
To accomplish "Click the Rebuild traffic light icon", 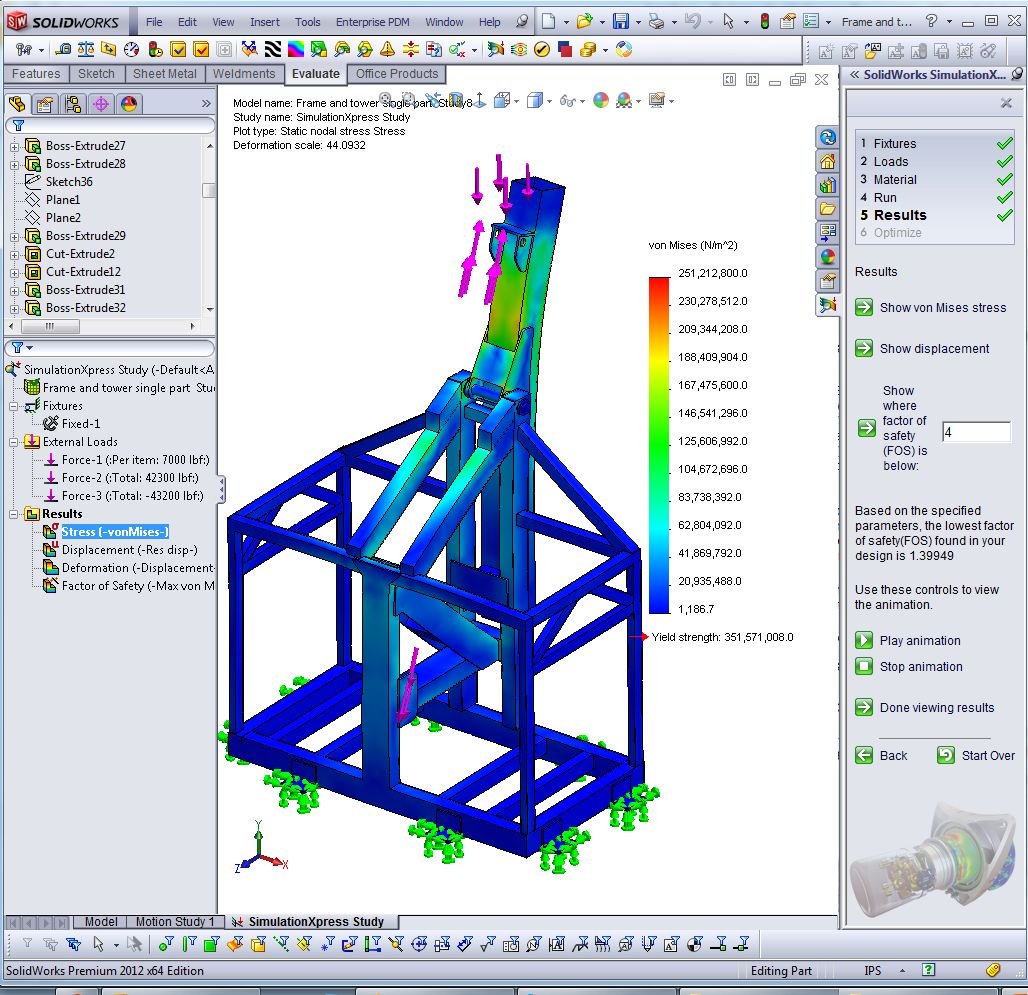I will tap(764, 22).
